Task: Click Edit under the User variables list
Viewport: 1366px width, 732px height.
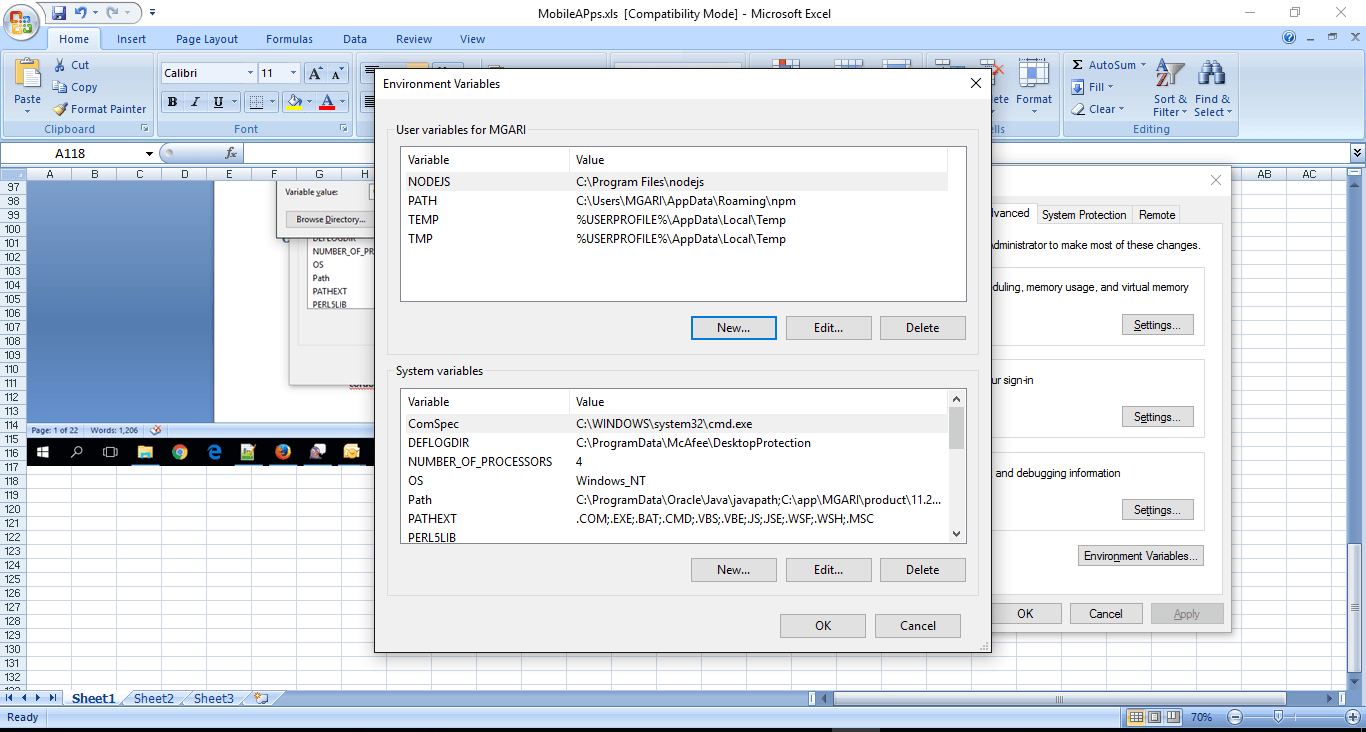Action: 829,327
